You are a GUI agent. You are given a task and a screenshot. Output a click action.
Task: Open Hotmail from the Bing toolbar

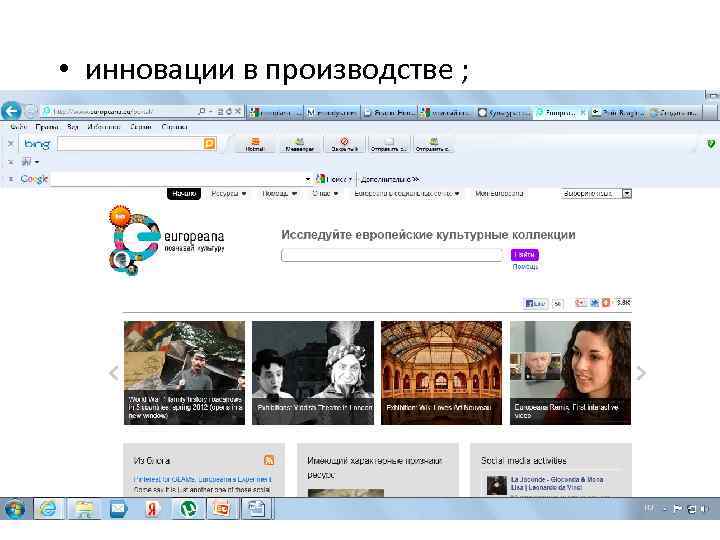(255, 145)
